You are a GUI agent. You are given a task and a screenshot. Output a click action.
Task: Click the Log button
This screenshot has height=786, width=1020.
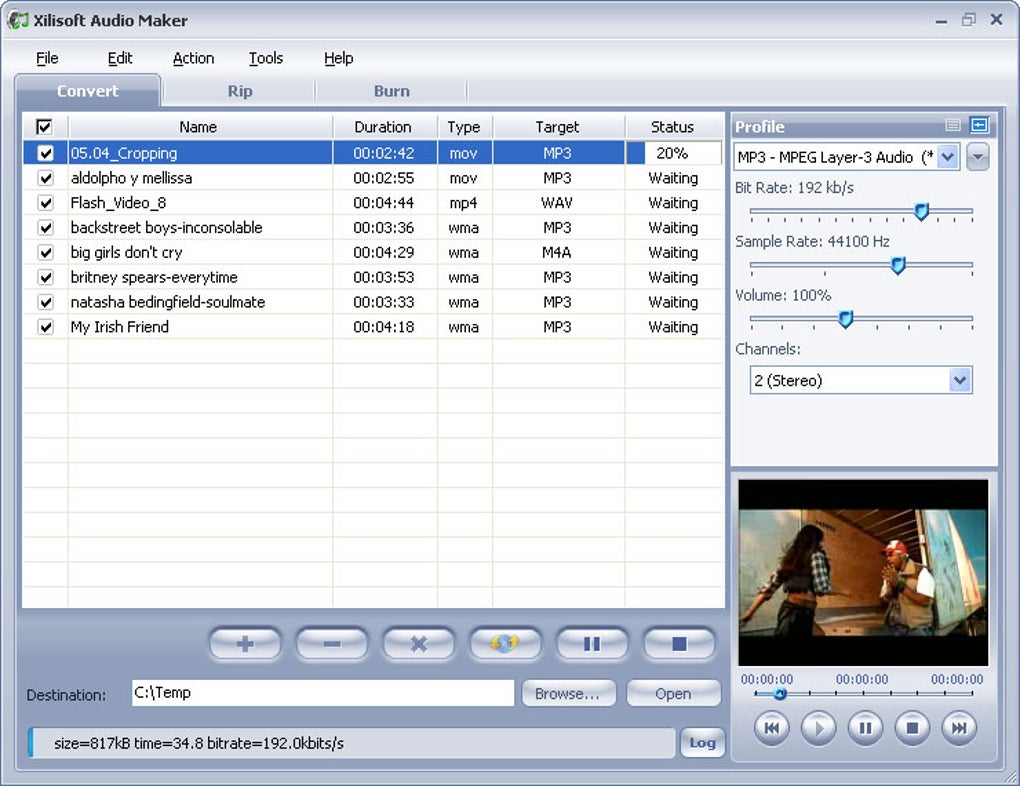[x=702, y=743]
